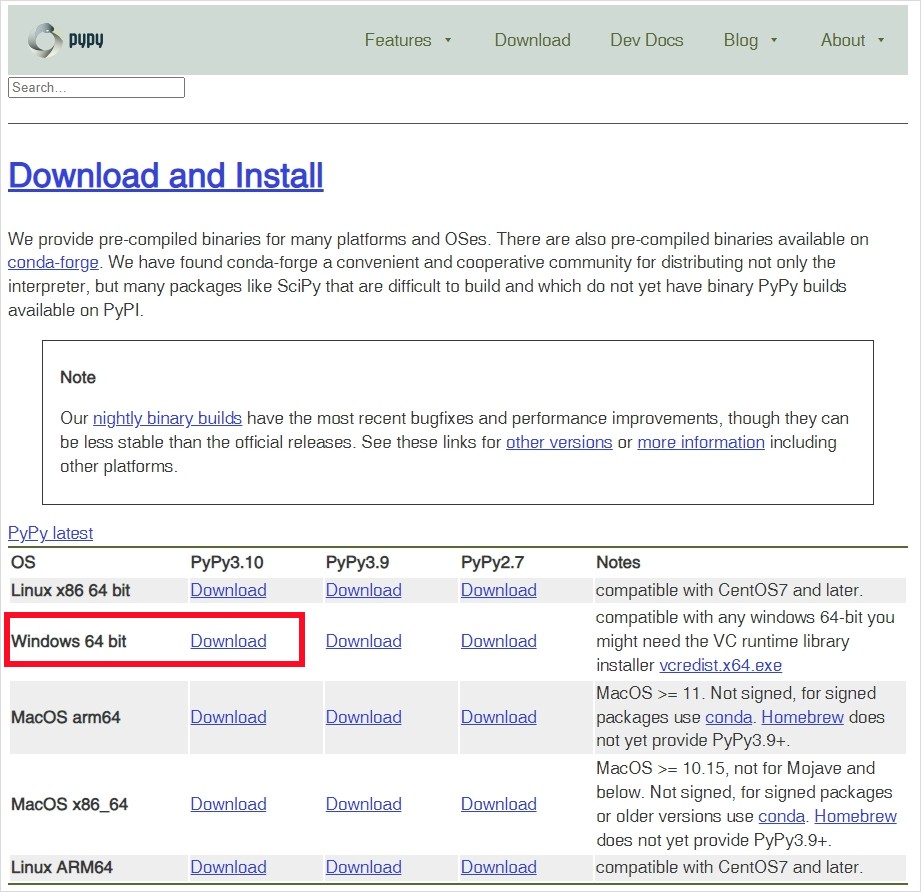
Task: Download PyPy3.10 for Linux ARM64
Action: 228,867
